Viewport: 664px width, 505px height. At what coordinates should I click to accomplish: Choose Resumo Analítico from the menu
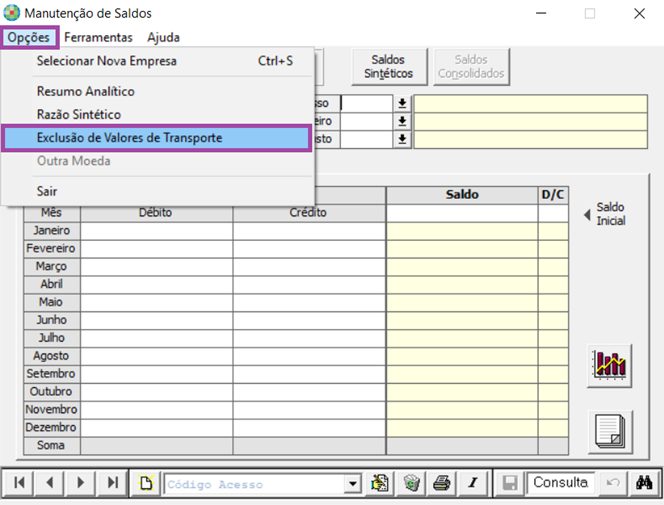[86, 91]
